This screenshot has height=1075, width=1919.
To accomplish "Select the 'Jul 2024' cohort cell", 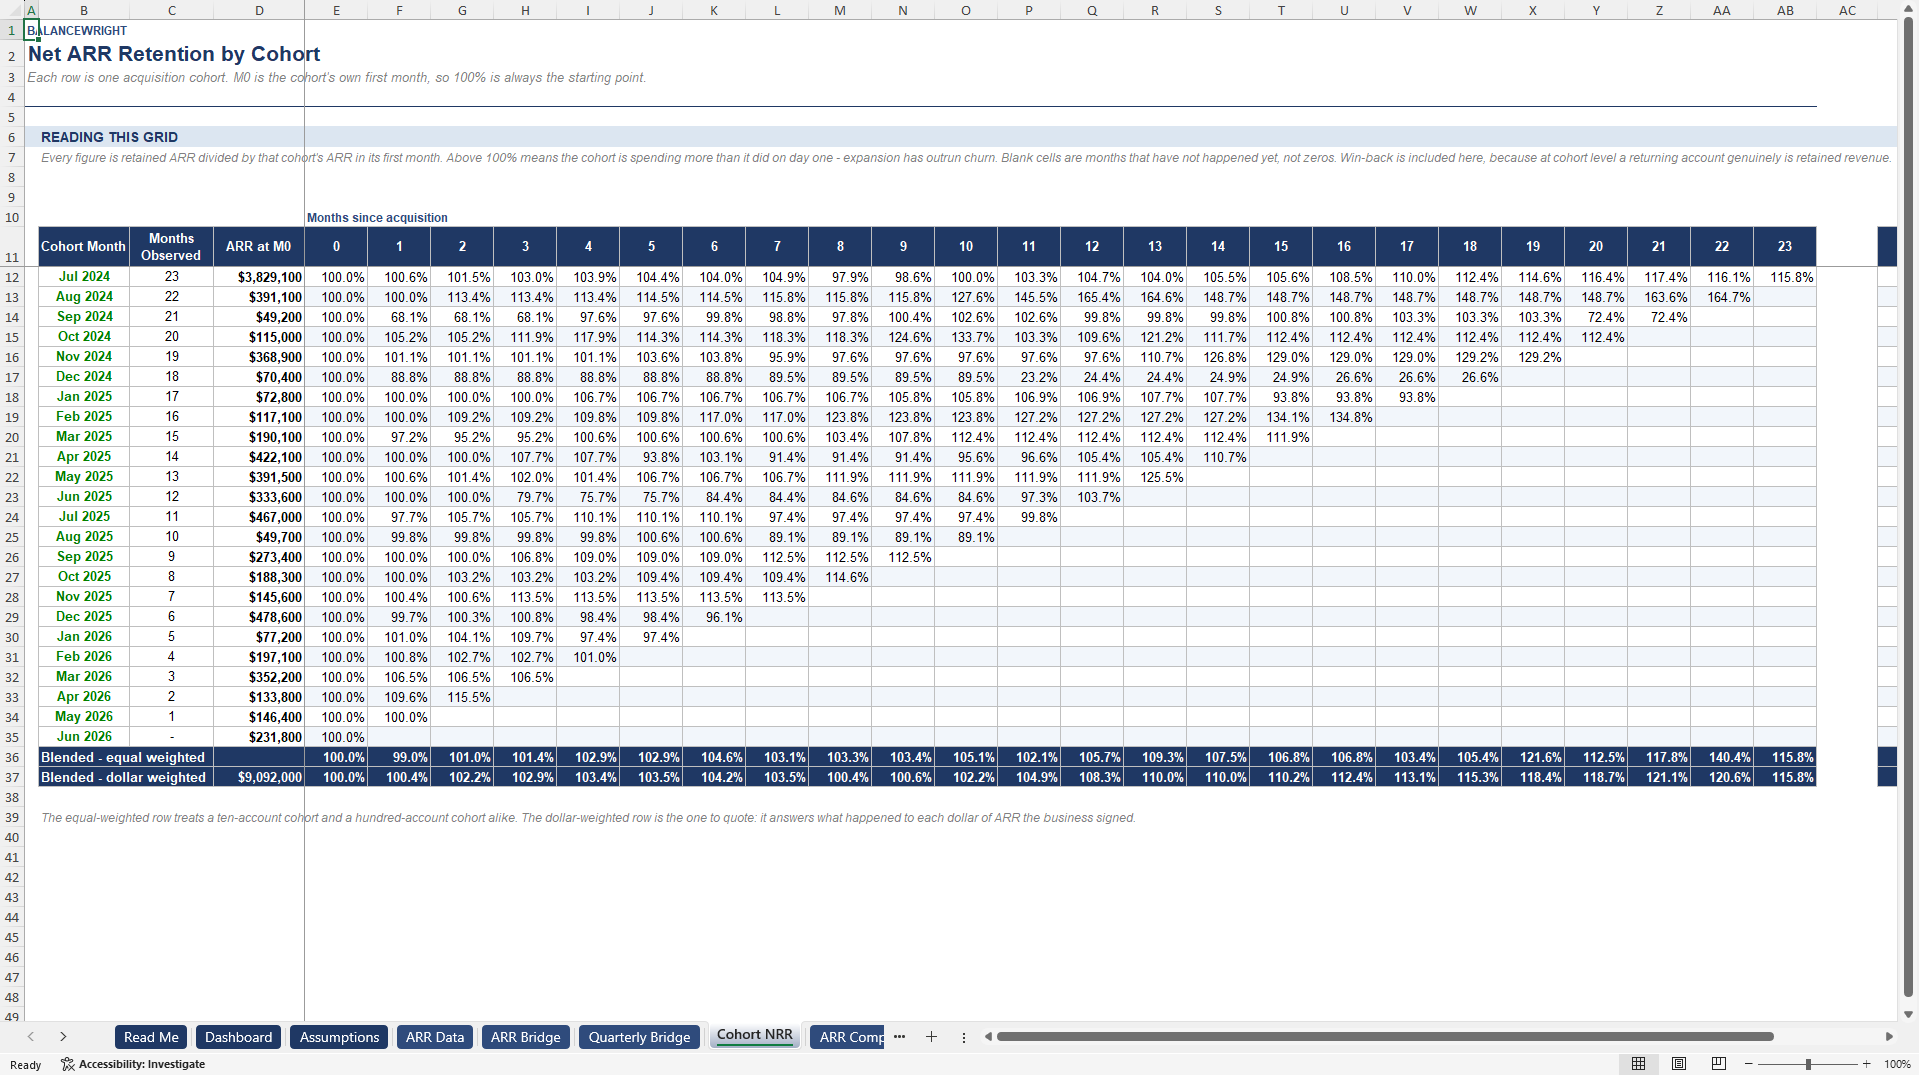I will (x=84, y=277).
